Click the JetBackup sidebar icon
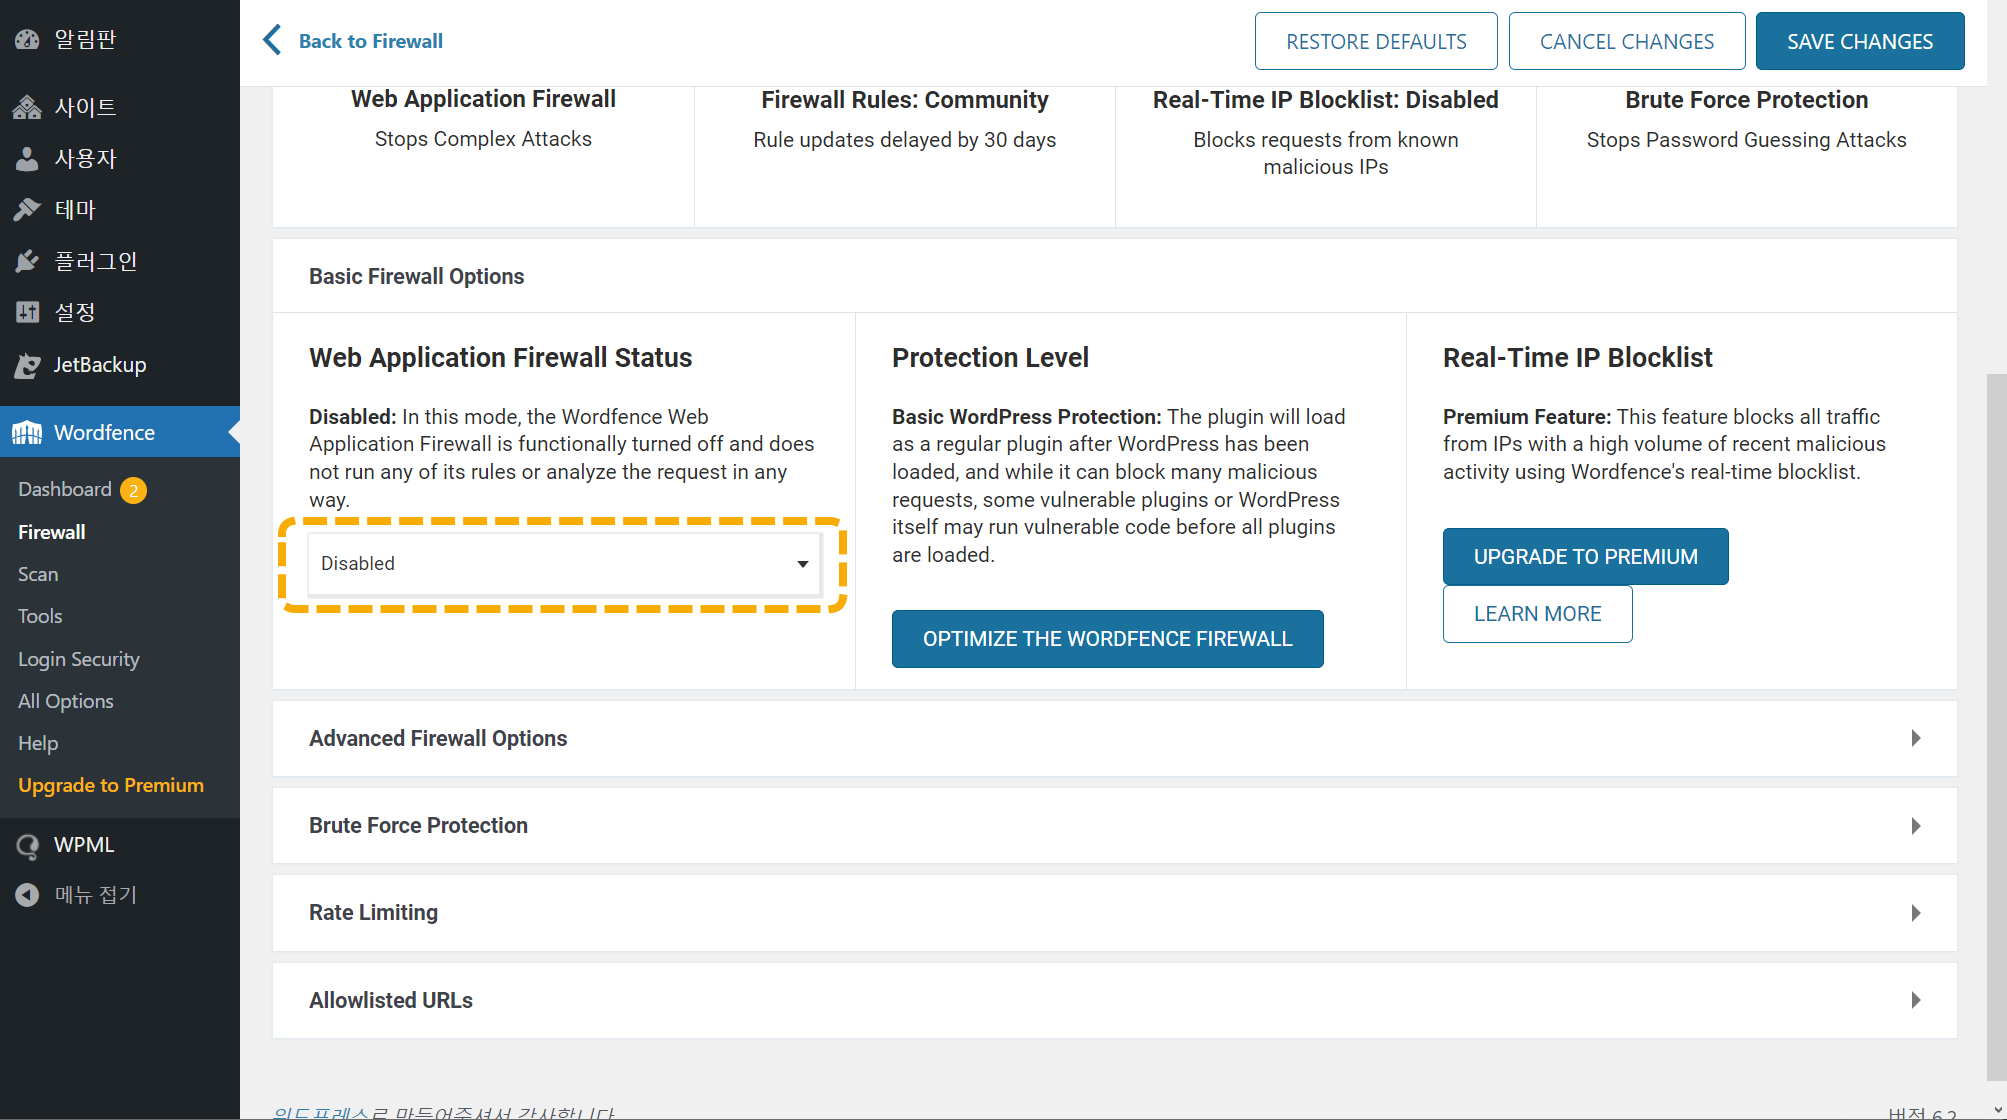Screen dimensions: 2007x1120 [27, 365]
